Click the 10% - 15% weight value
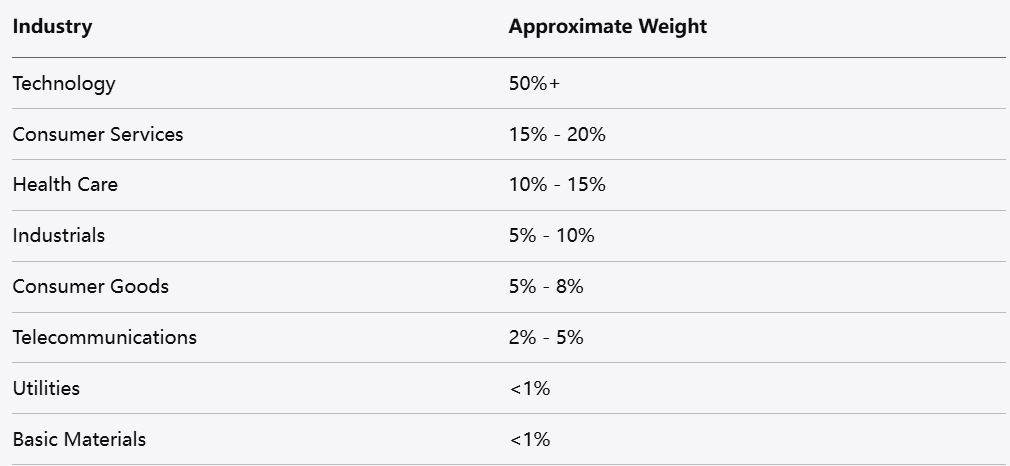The image size is (1010, 466). (x=557, y=185)
